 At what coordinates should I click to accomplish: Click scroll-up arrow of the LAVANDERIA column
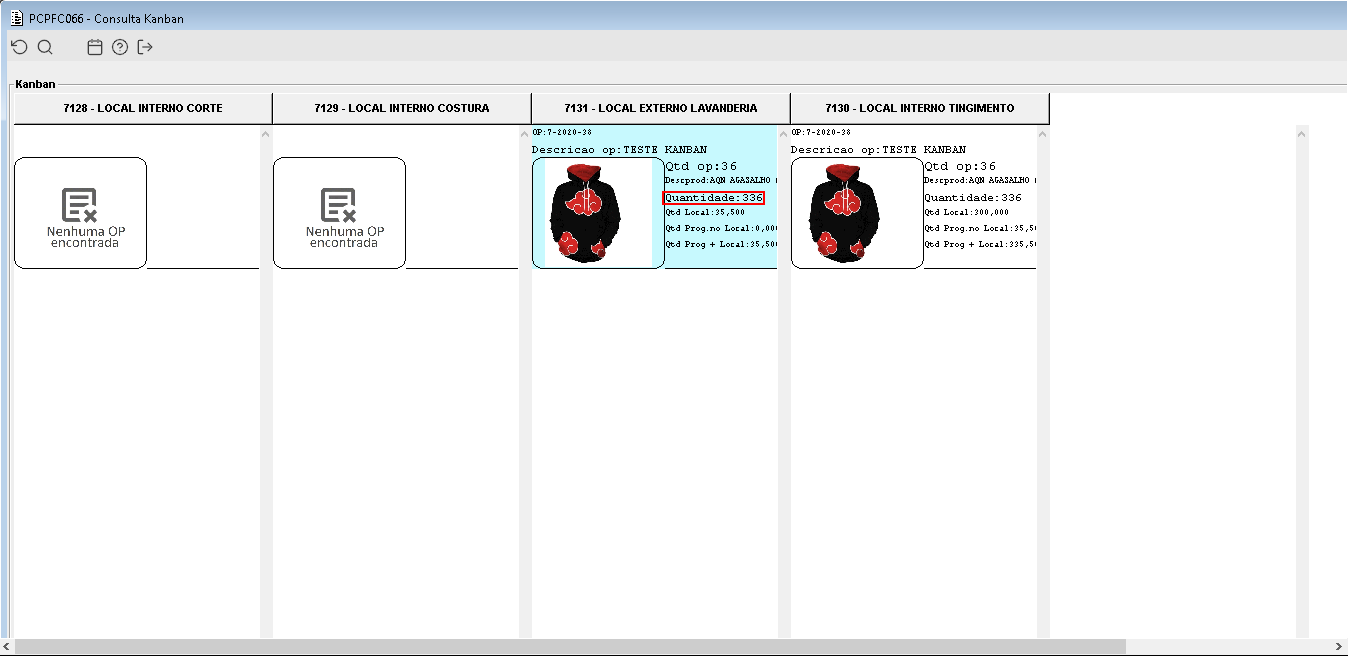(784, 133)
